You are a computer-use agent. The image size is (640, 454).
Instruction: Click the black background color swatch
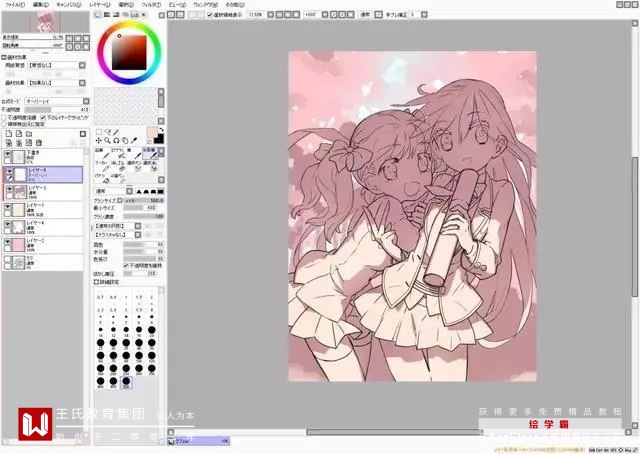coord(159,139)
